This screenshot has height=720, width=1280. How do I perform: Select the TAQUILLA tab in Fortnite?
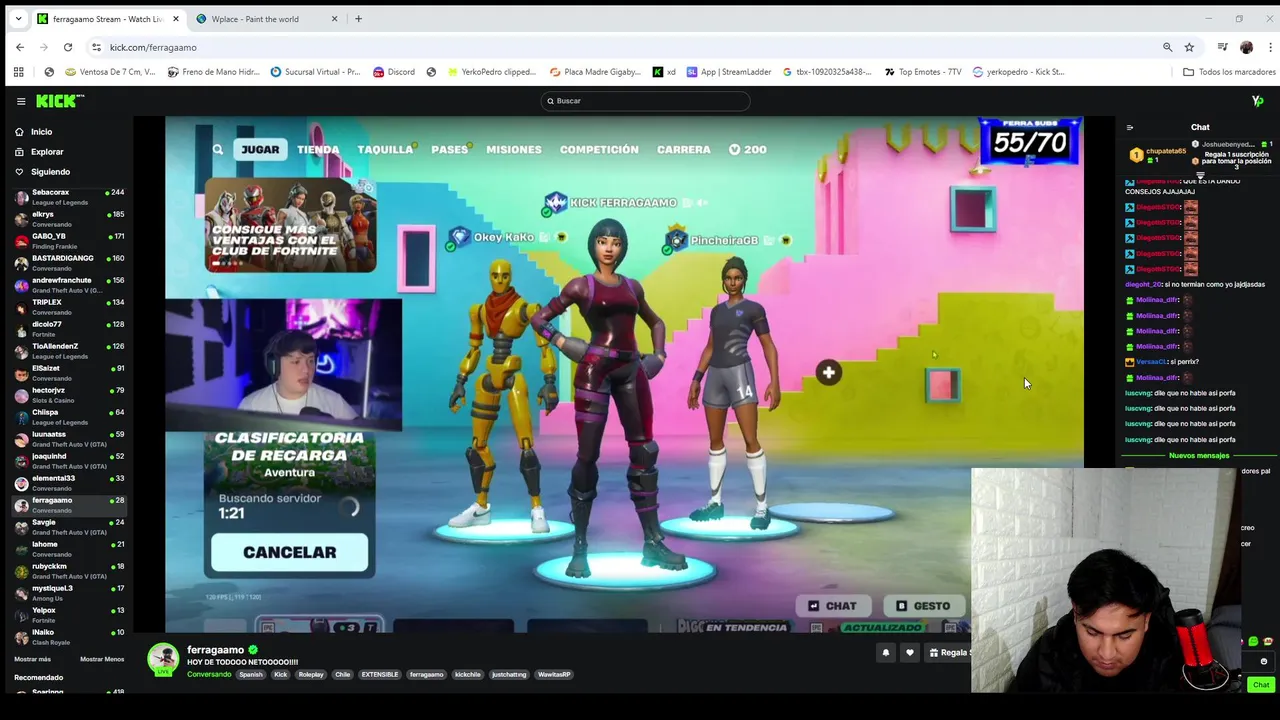pos(385,150)
